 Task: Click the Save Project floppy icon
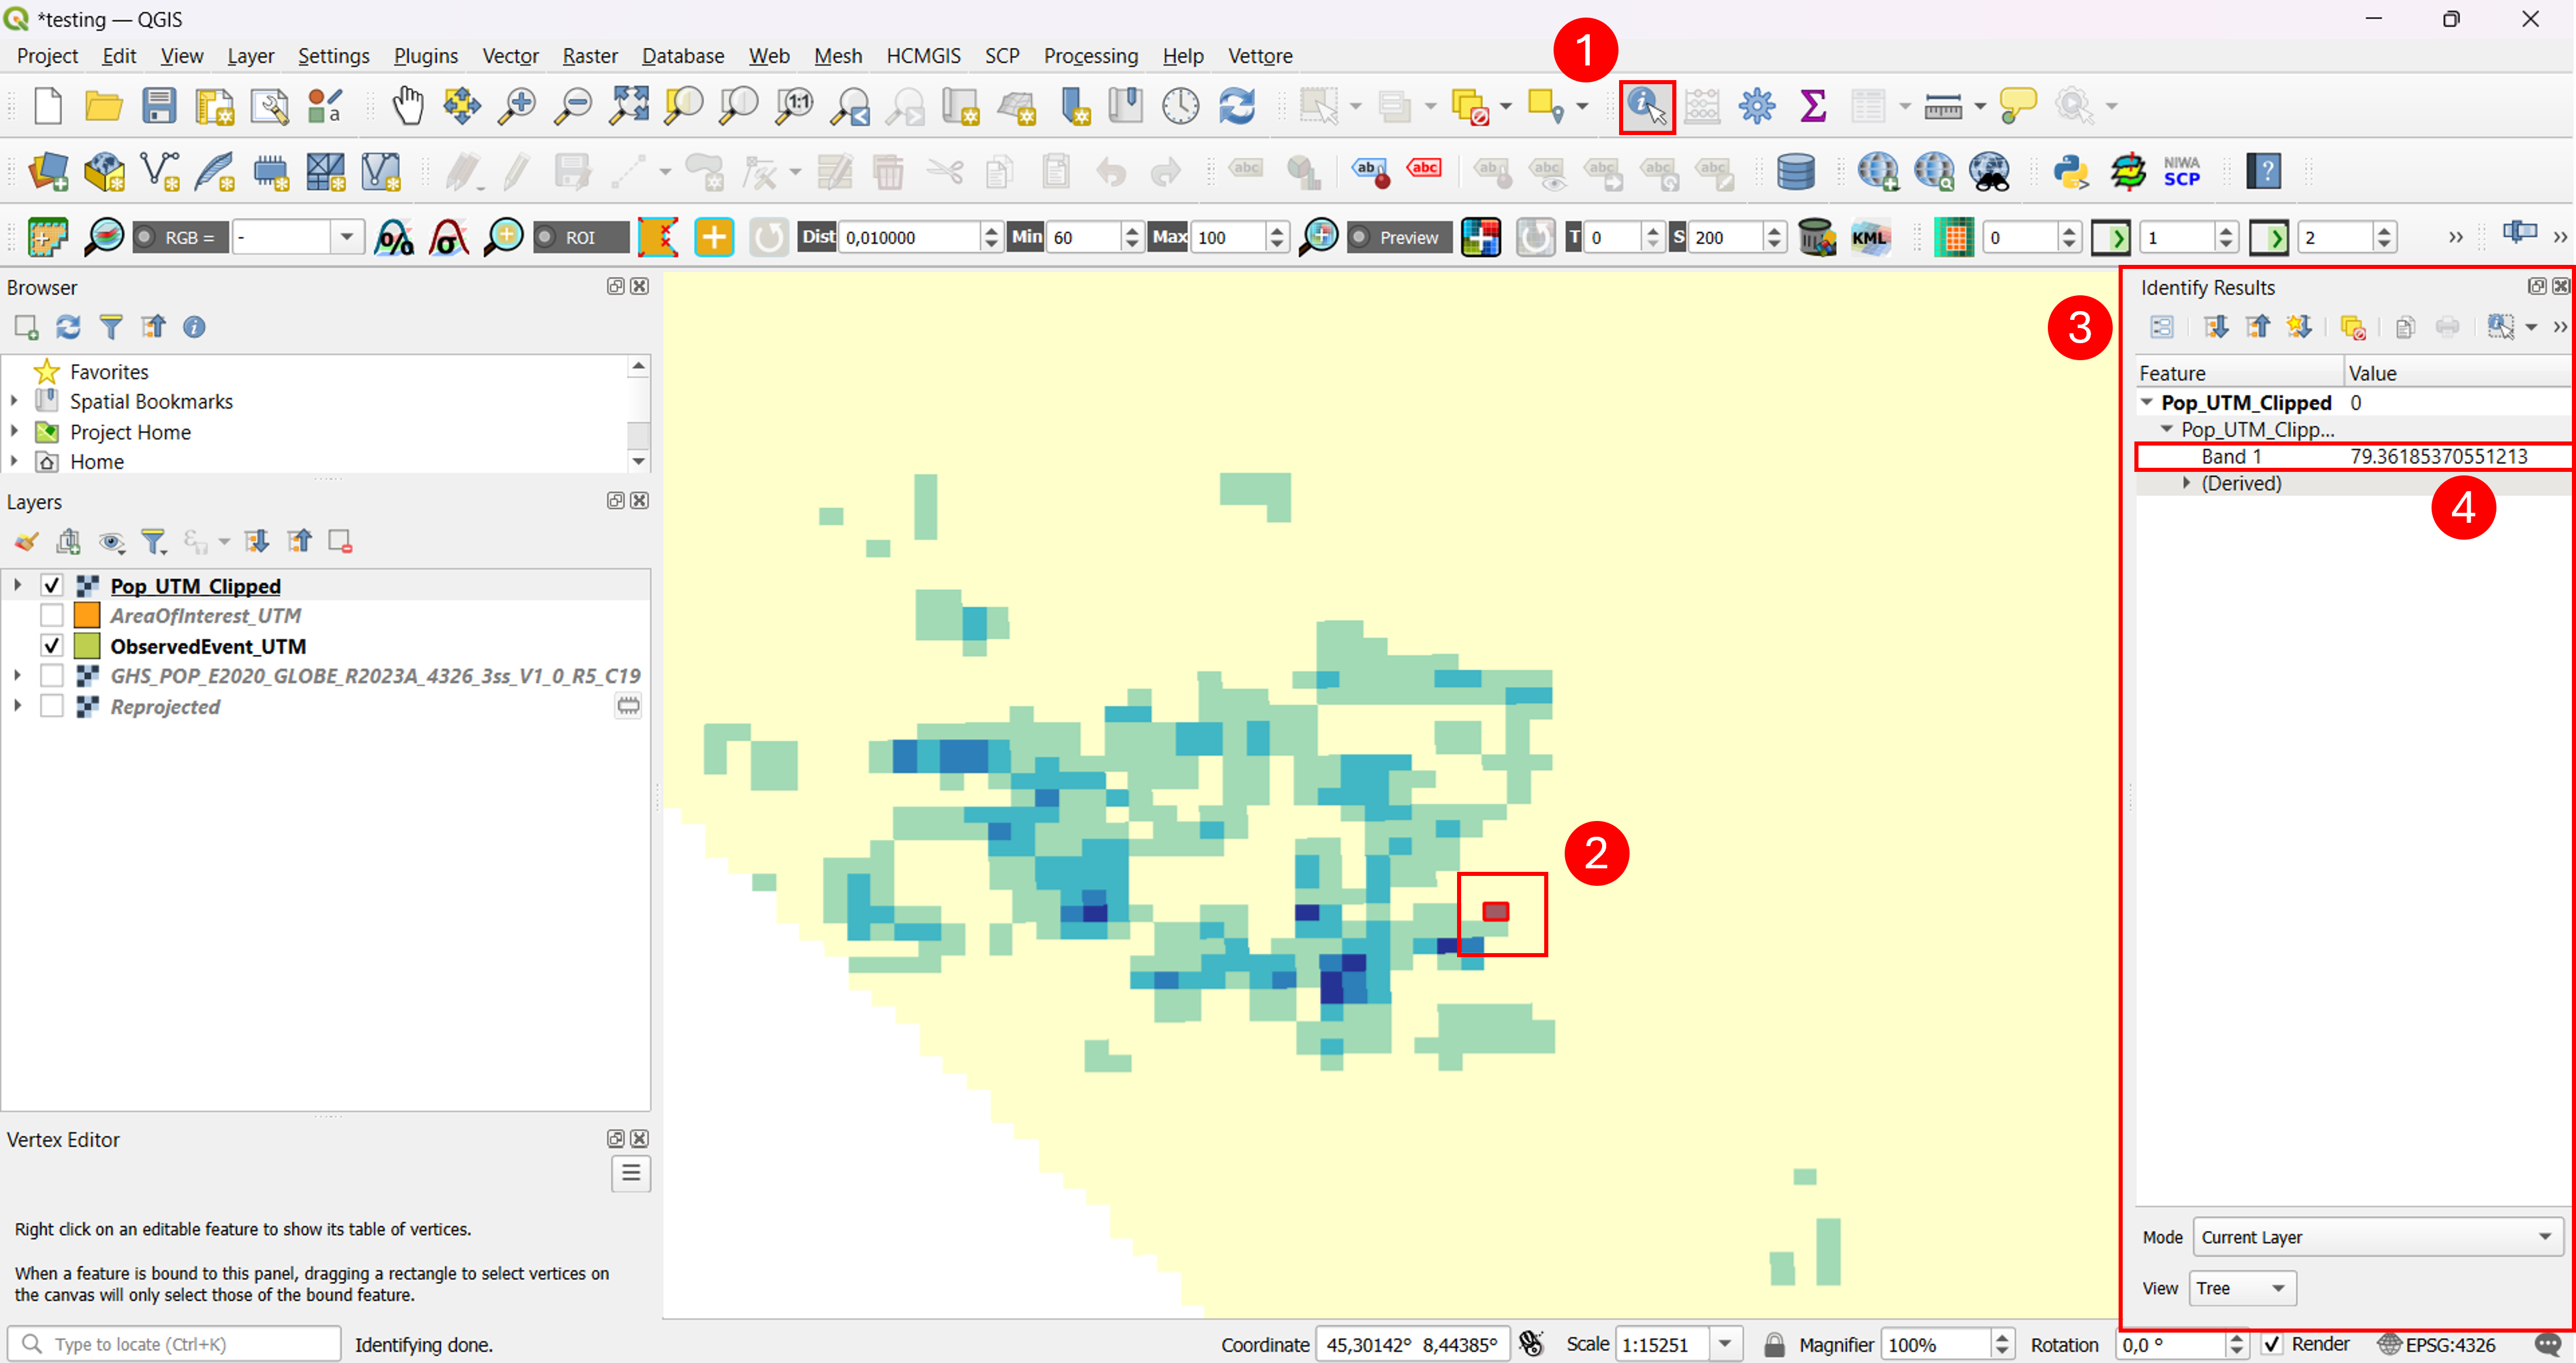(159, 106)
